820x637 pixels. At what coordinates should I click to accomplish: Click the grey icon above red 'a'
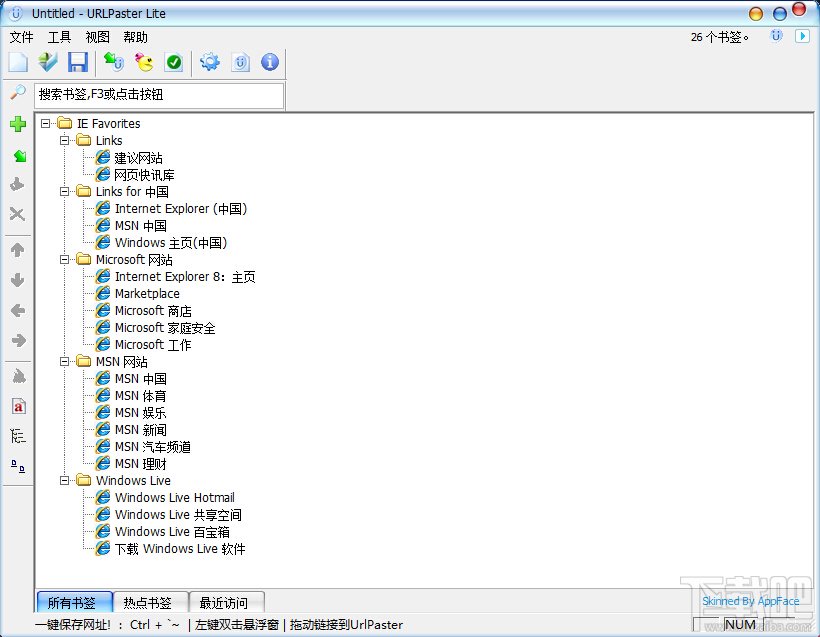tap(18, 376)
